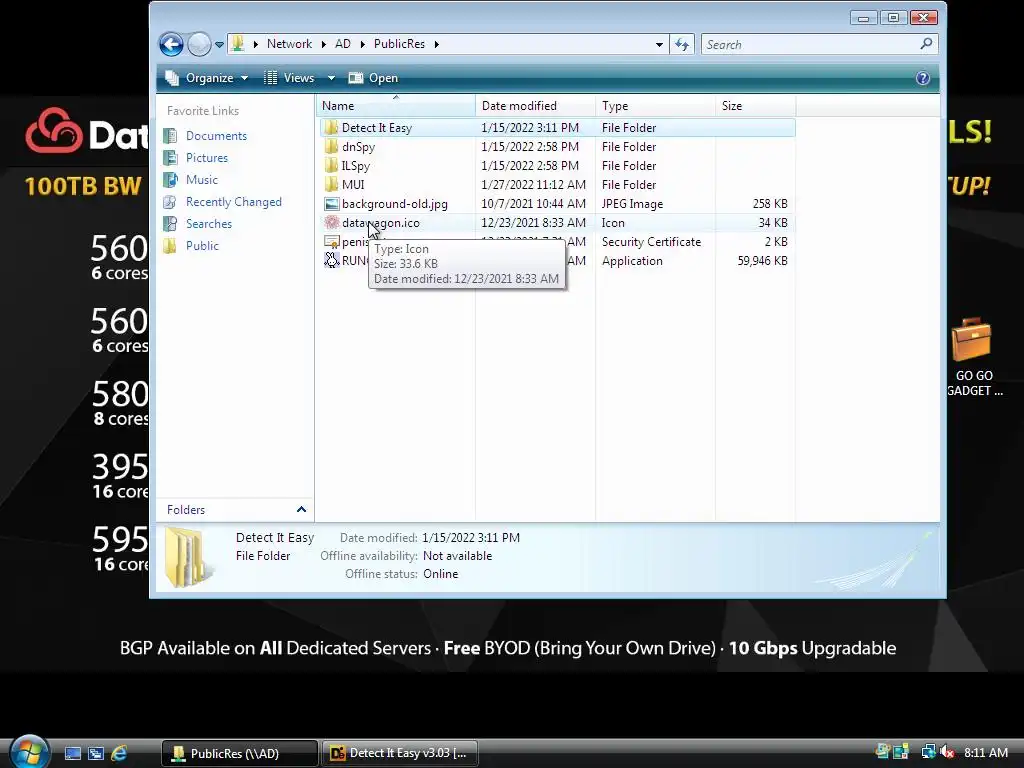Sort by the Size column header
Image resolution: width=1024 pixels, height=768 pixels.
coord(756,106)
